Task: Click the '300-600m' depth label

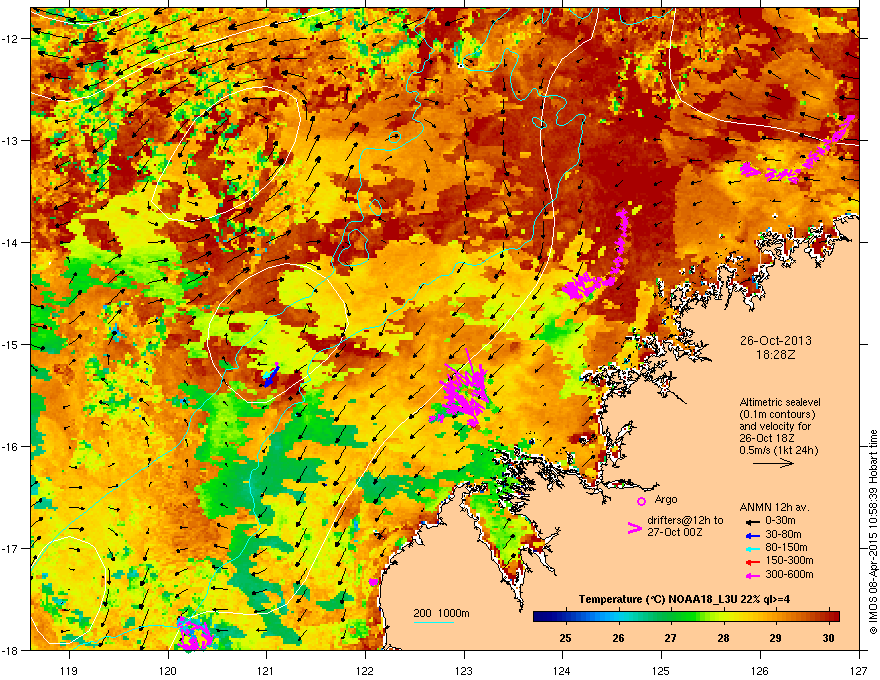Action: click(x=789, y=575)
